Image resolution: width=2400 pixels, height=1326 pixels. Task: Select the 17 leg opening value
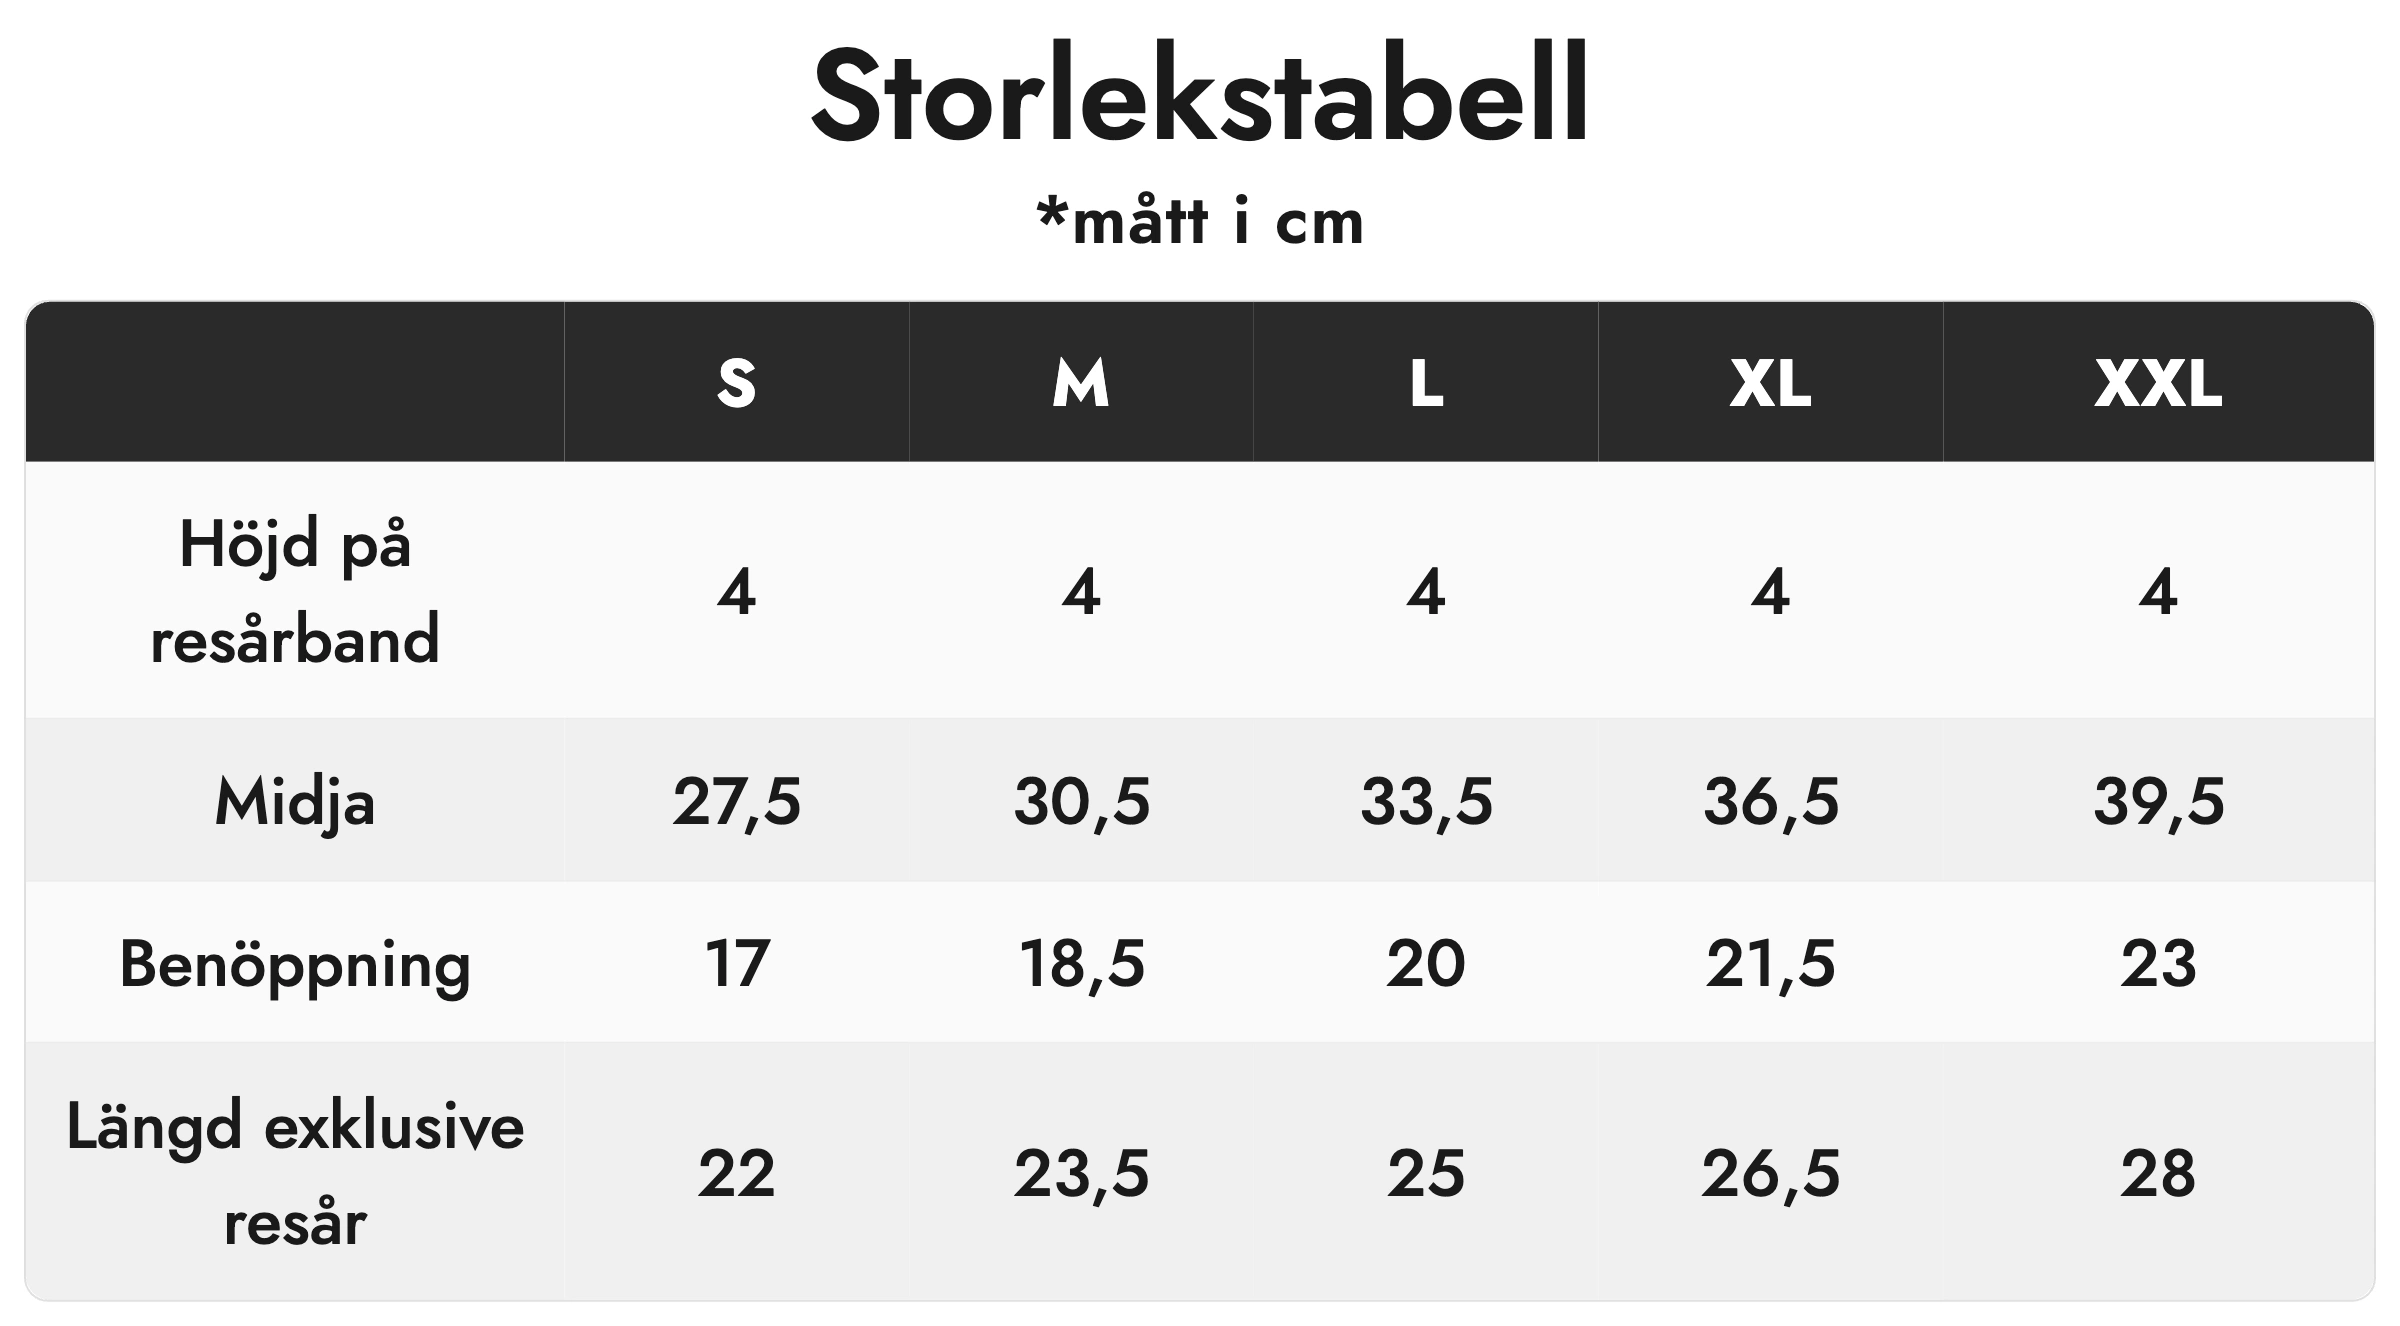736,964
